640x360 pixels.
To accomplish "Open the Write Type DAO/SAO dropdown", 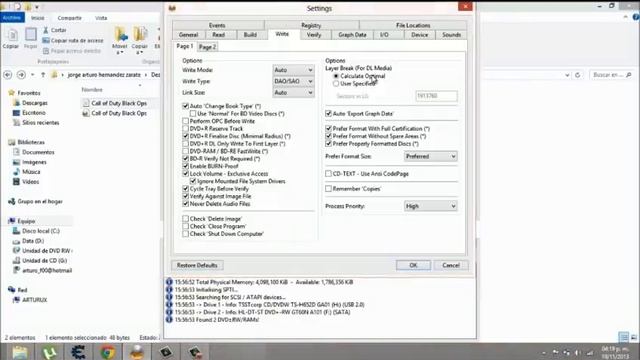I will tap(293, 81).
